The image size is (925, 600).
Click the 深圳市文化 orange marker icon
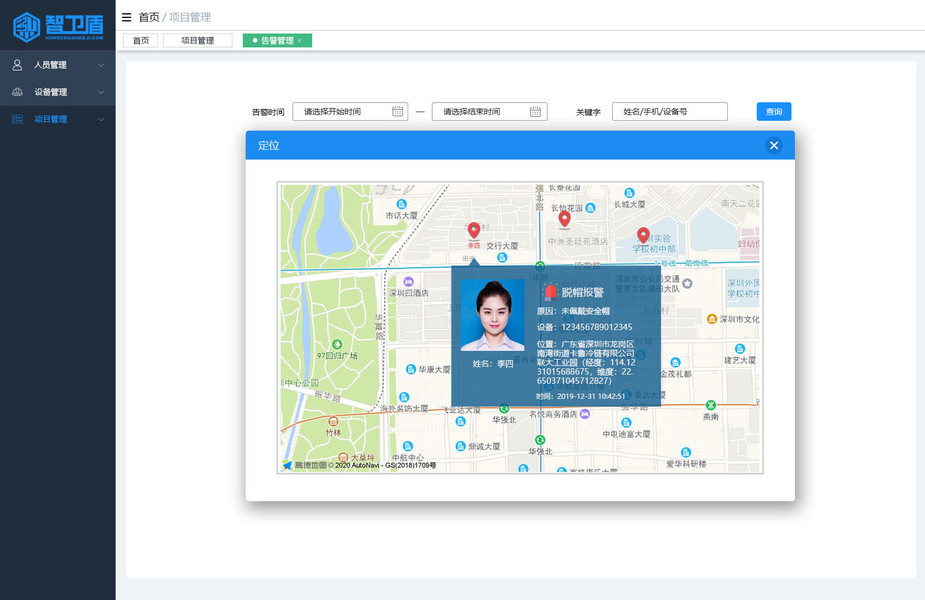tap(712, 319)
